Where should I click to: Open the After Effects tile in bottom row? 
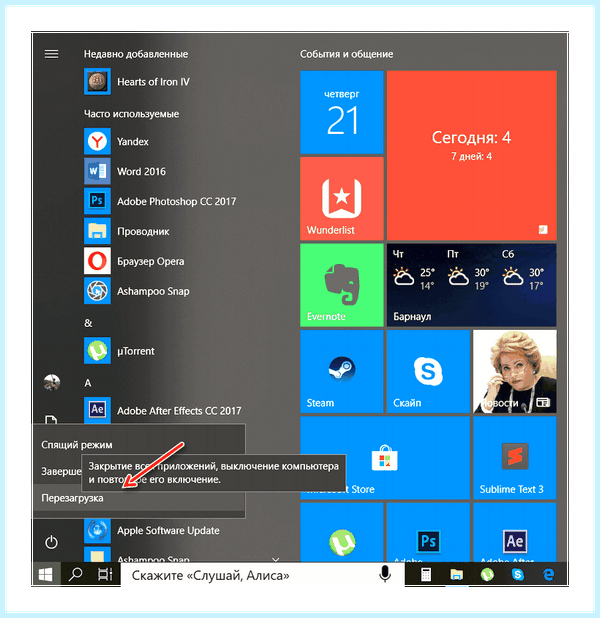click(515, 532)
